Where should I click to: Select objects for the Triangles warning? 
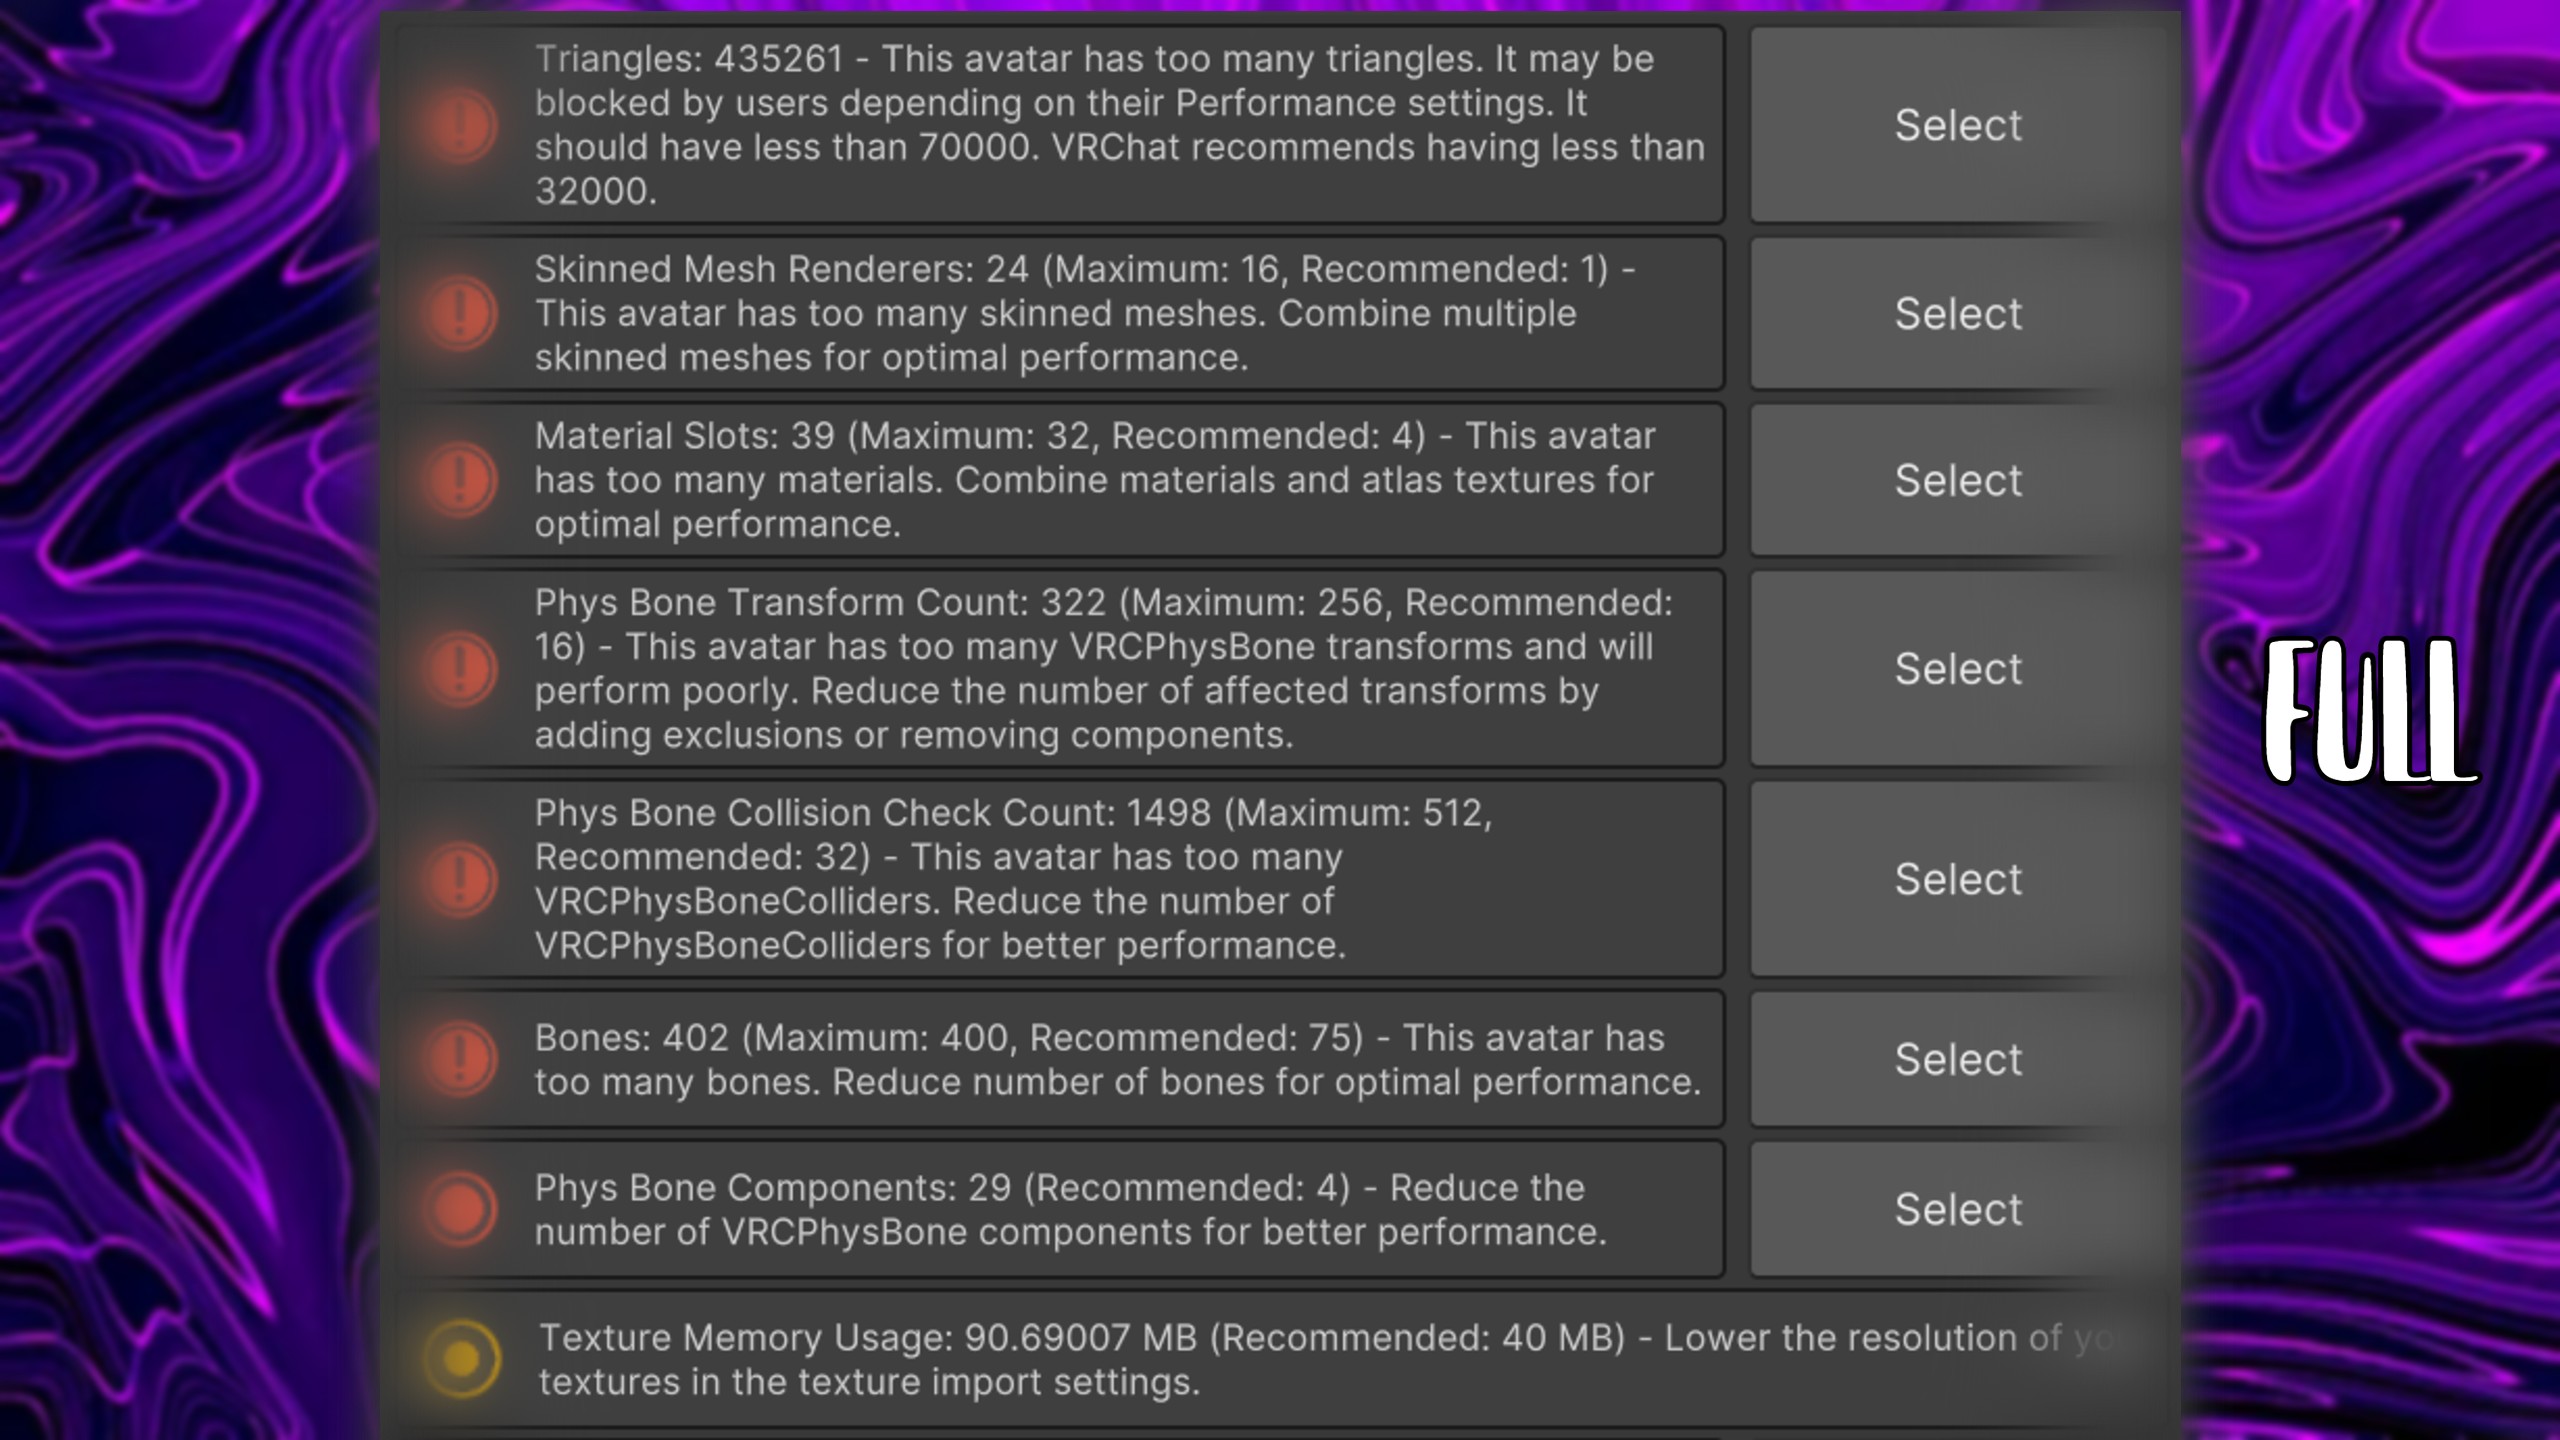tap(1958, 125)
